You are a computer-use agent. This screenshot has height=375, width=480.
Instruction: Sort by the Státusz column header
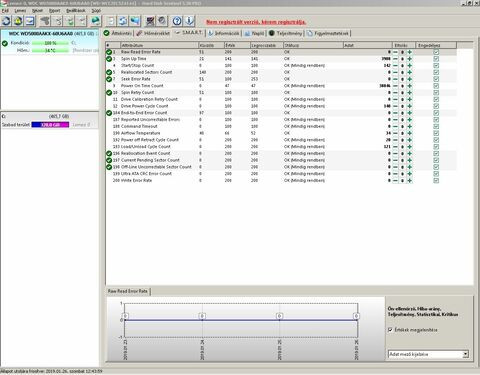pyautogui.click(x=313, y=45)
